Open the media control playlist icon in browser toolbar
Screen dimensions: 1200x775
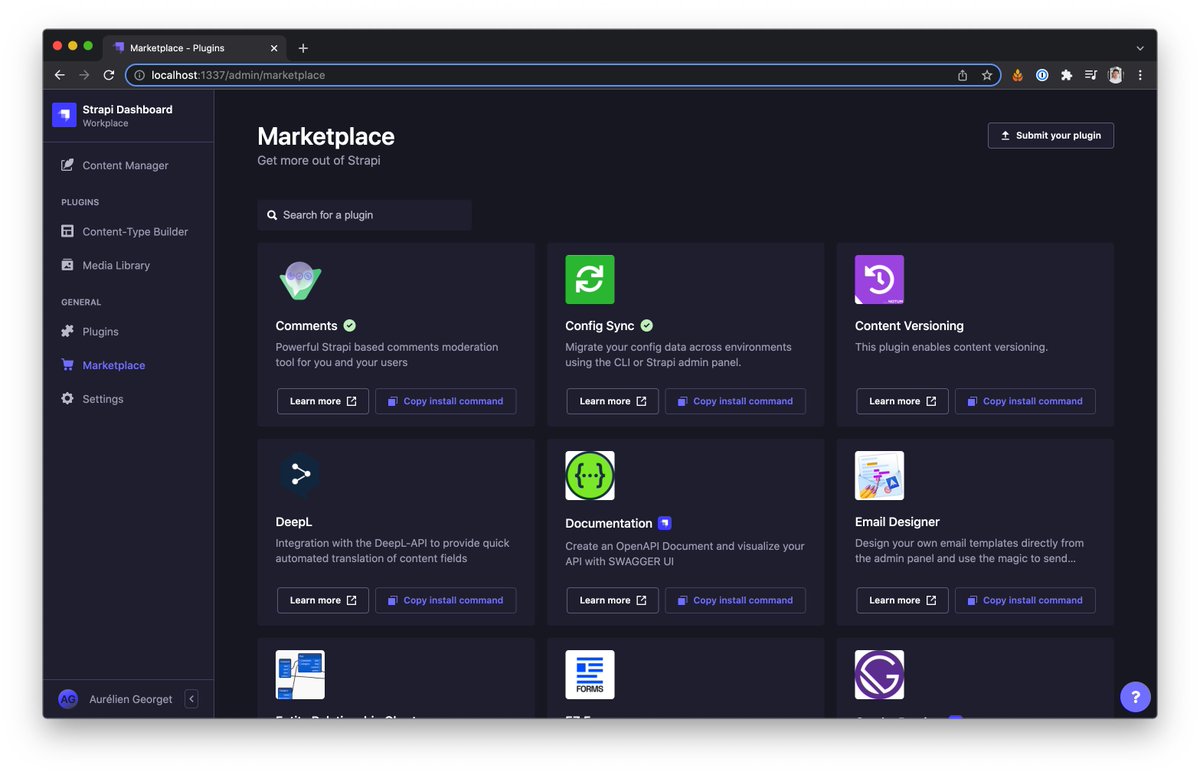coord(1091,75)
